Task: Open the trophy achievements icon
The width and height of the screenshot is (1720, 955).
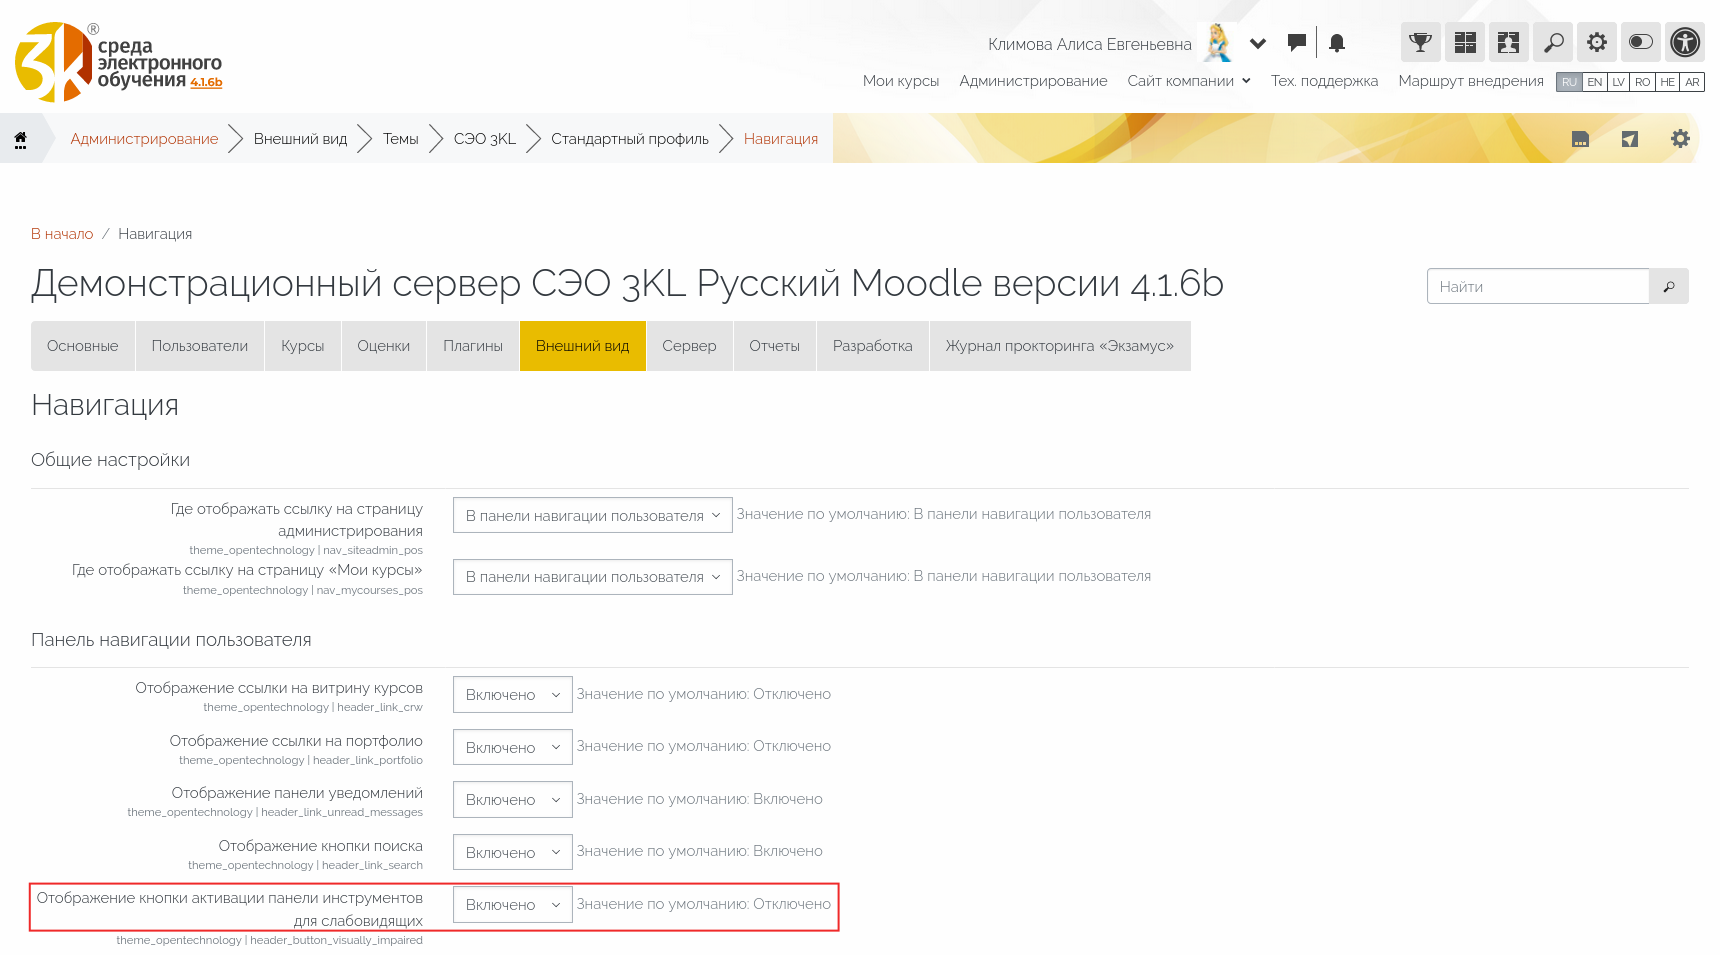Action: [x=1420, y=42]
